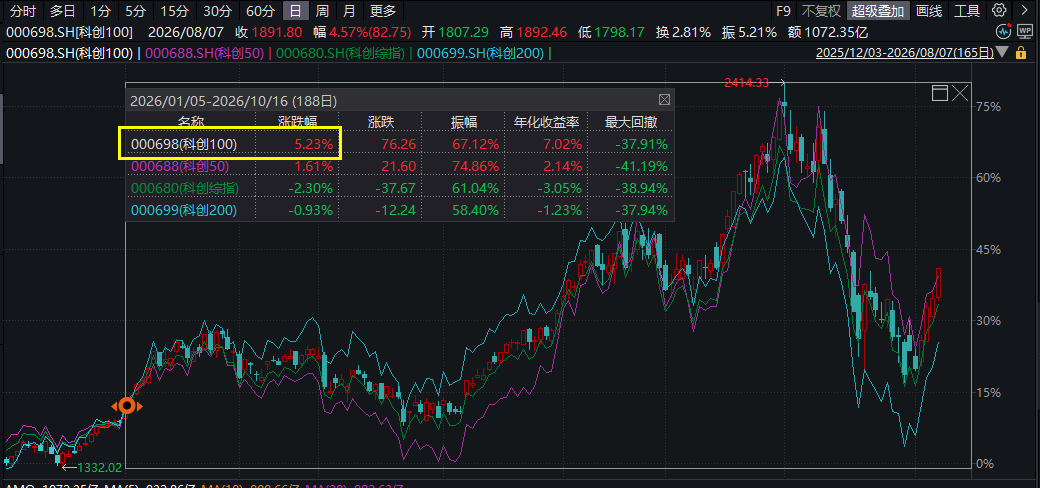1040x488 pixels.
Task: Switch to 多日 multi-day view
Action: tap(62, 10)
